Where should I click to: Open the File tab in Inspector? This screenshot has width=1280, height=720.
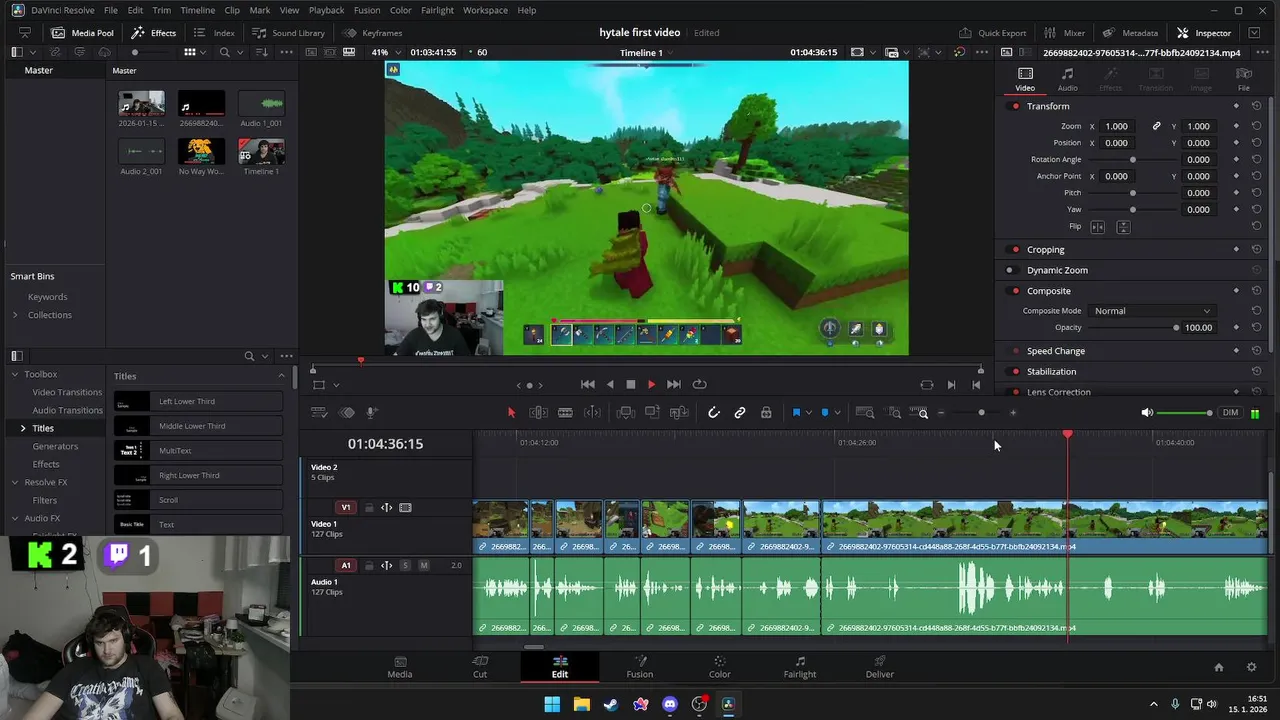coord(1244,79)
